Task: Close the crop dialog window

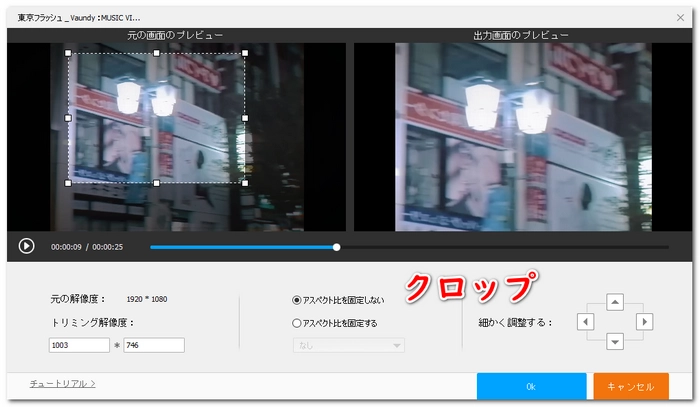Action: pyautogui.click(x=680, y=17)
